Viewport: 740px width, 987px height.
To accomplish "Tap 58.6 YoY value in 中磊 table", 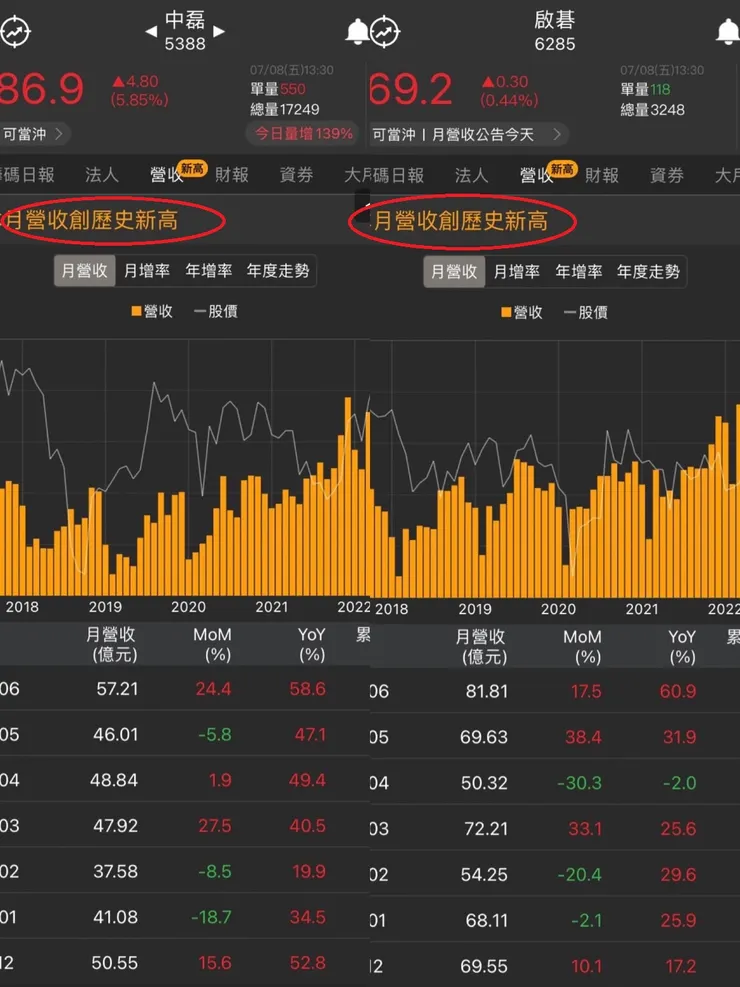I will coord(308,689).
